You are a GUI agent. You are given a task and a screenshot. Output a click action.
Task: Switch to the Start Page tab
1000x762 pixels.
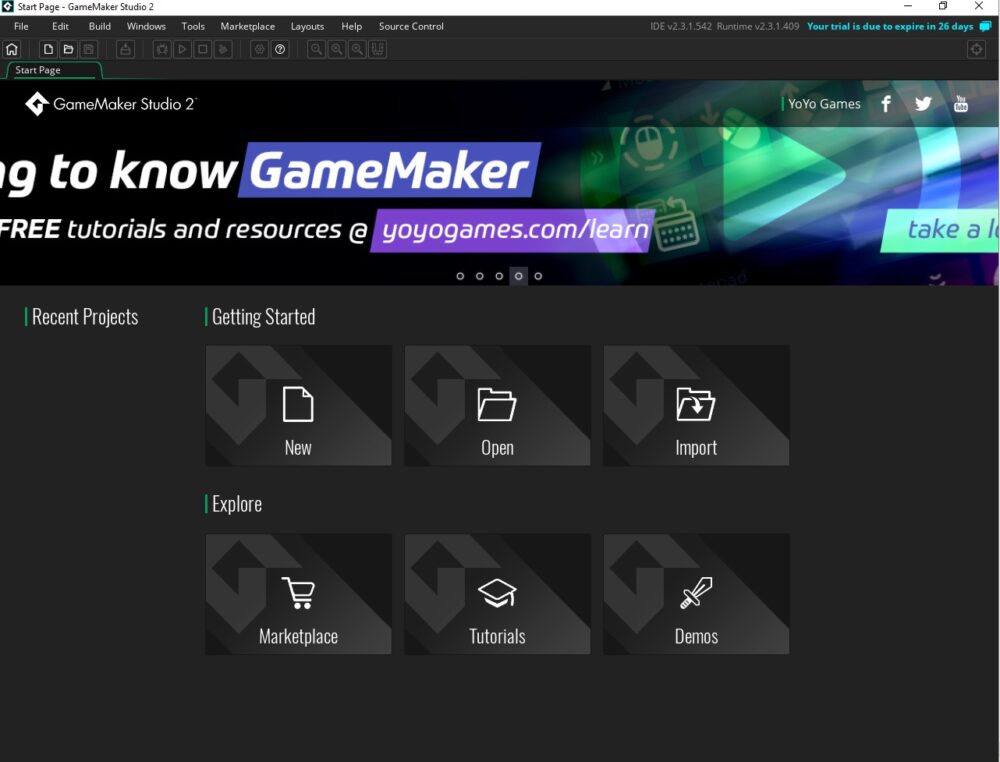(38, 70)
